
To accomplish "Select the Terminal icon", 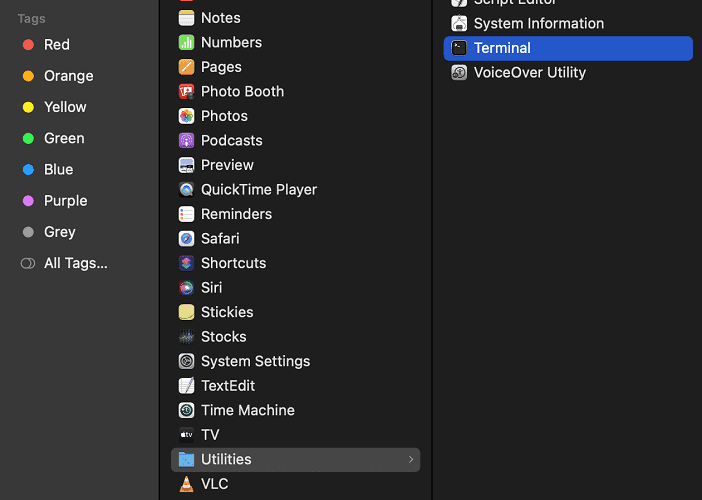I will tap(459, 48).
